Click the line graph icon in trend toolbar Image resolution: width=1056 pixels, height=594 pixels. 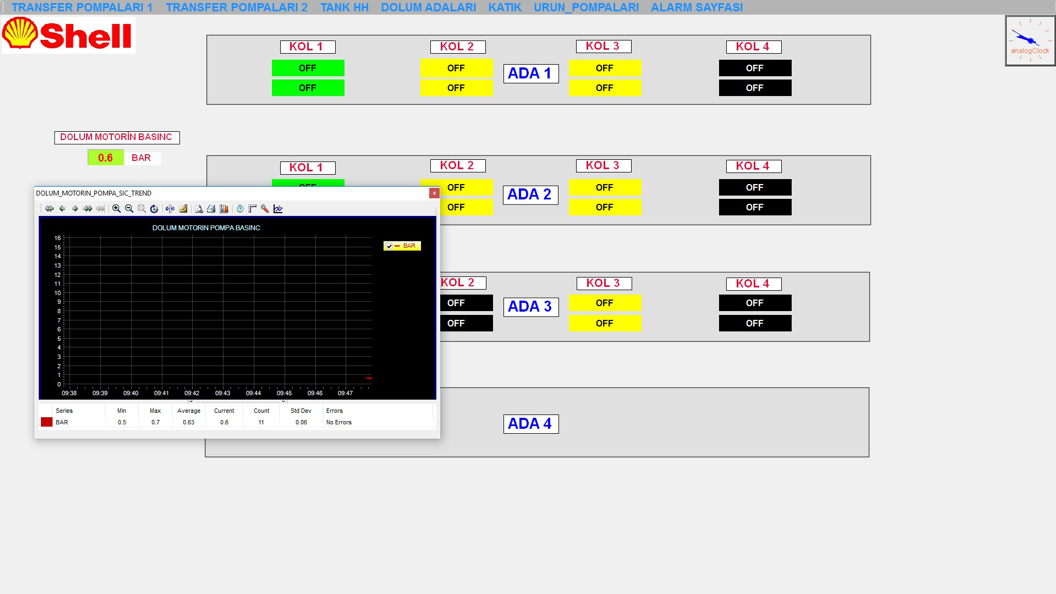(x=278, y=209)
